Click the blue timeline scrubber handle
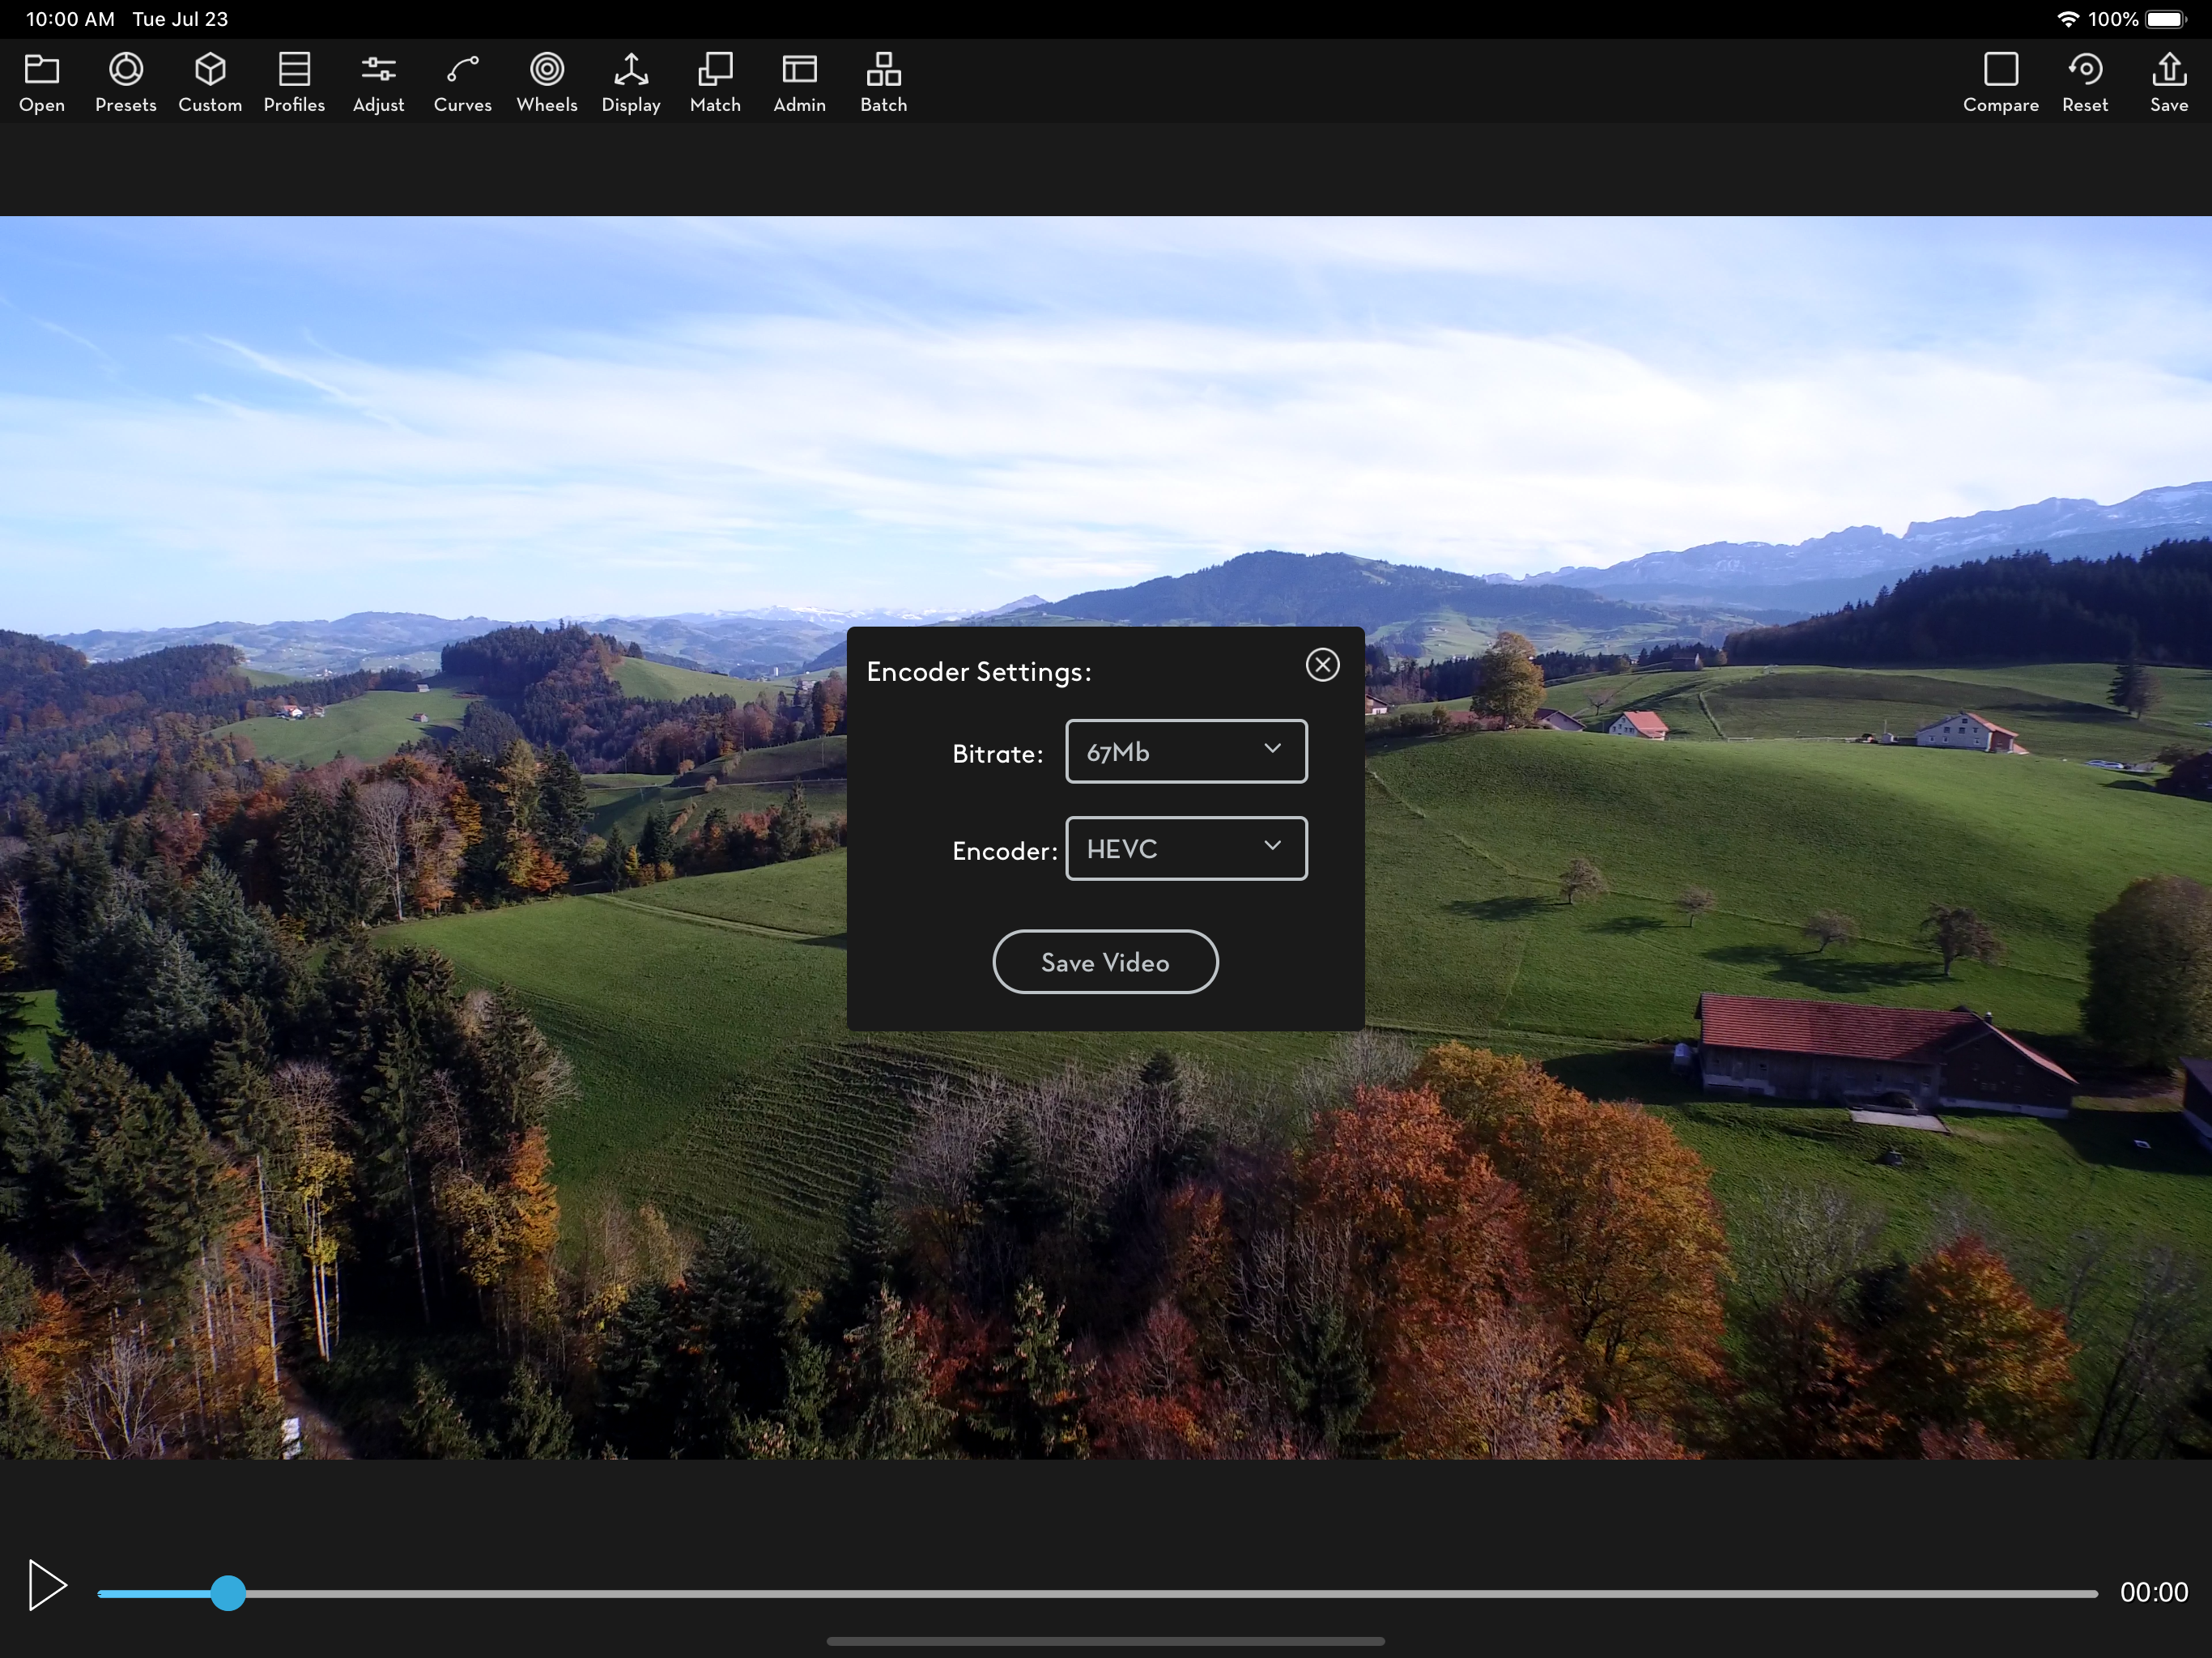The height and width of the screenshot is (1658, 2212). [228, 1593]
